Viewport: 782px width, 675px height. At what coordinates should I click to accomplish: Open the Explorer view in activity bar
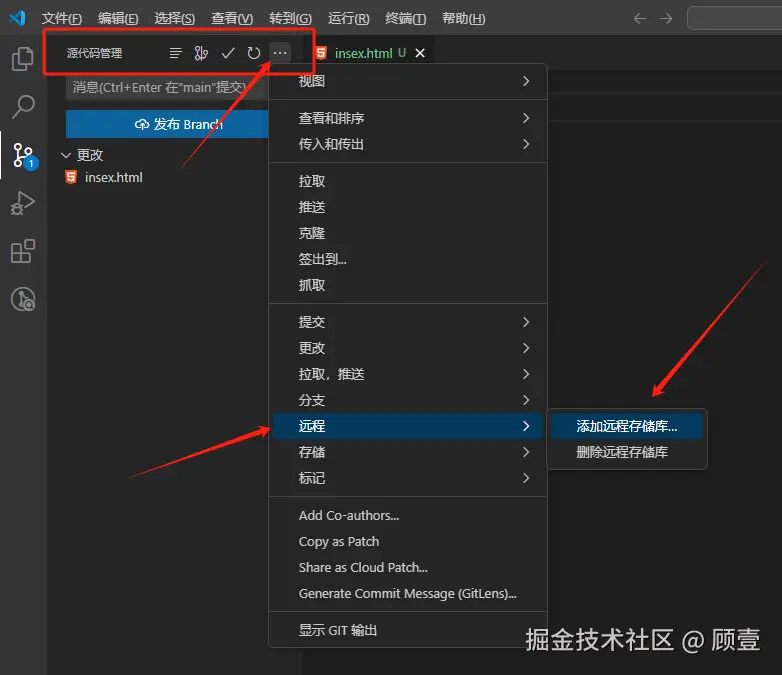(22, 59)
